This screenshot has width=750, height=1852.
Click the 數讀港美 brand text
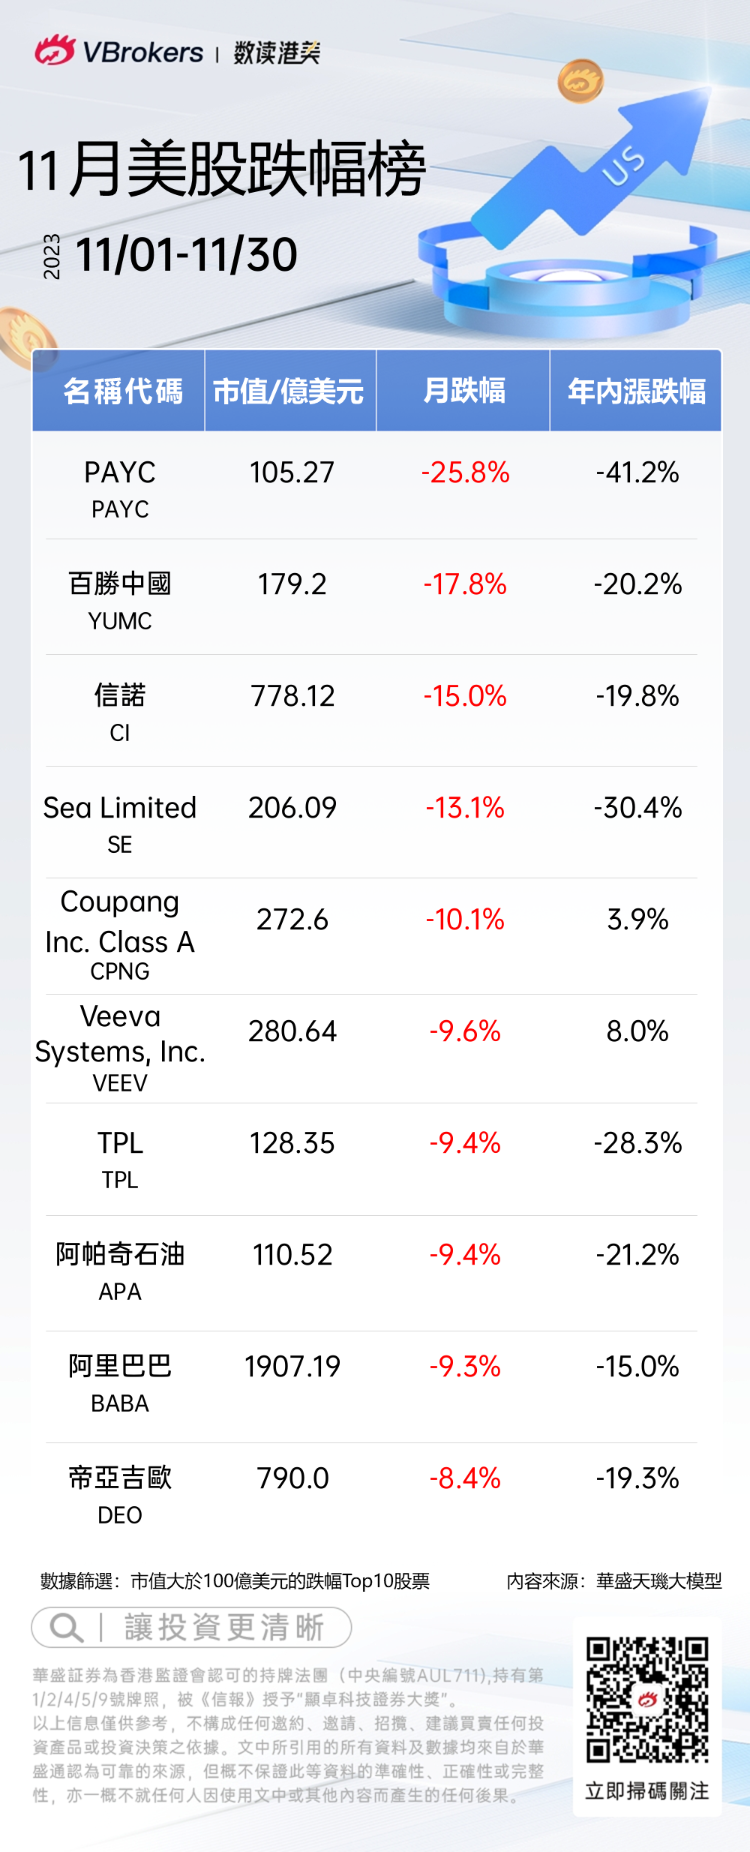tap(277, 53)
